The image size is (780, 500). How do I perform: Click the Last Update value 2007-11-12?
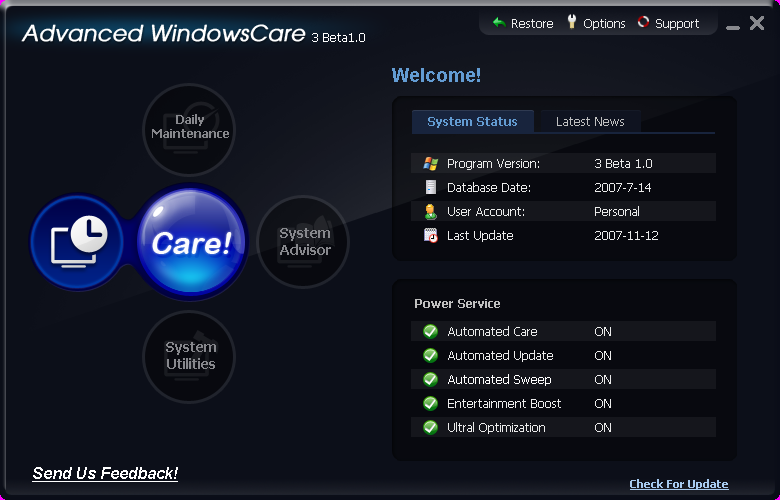(x=626, y=235)
